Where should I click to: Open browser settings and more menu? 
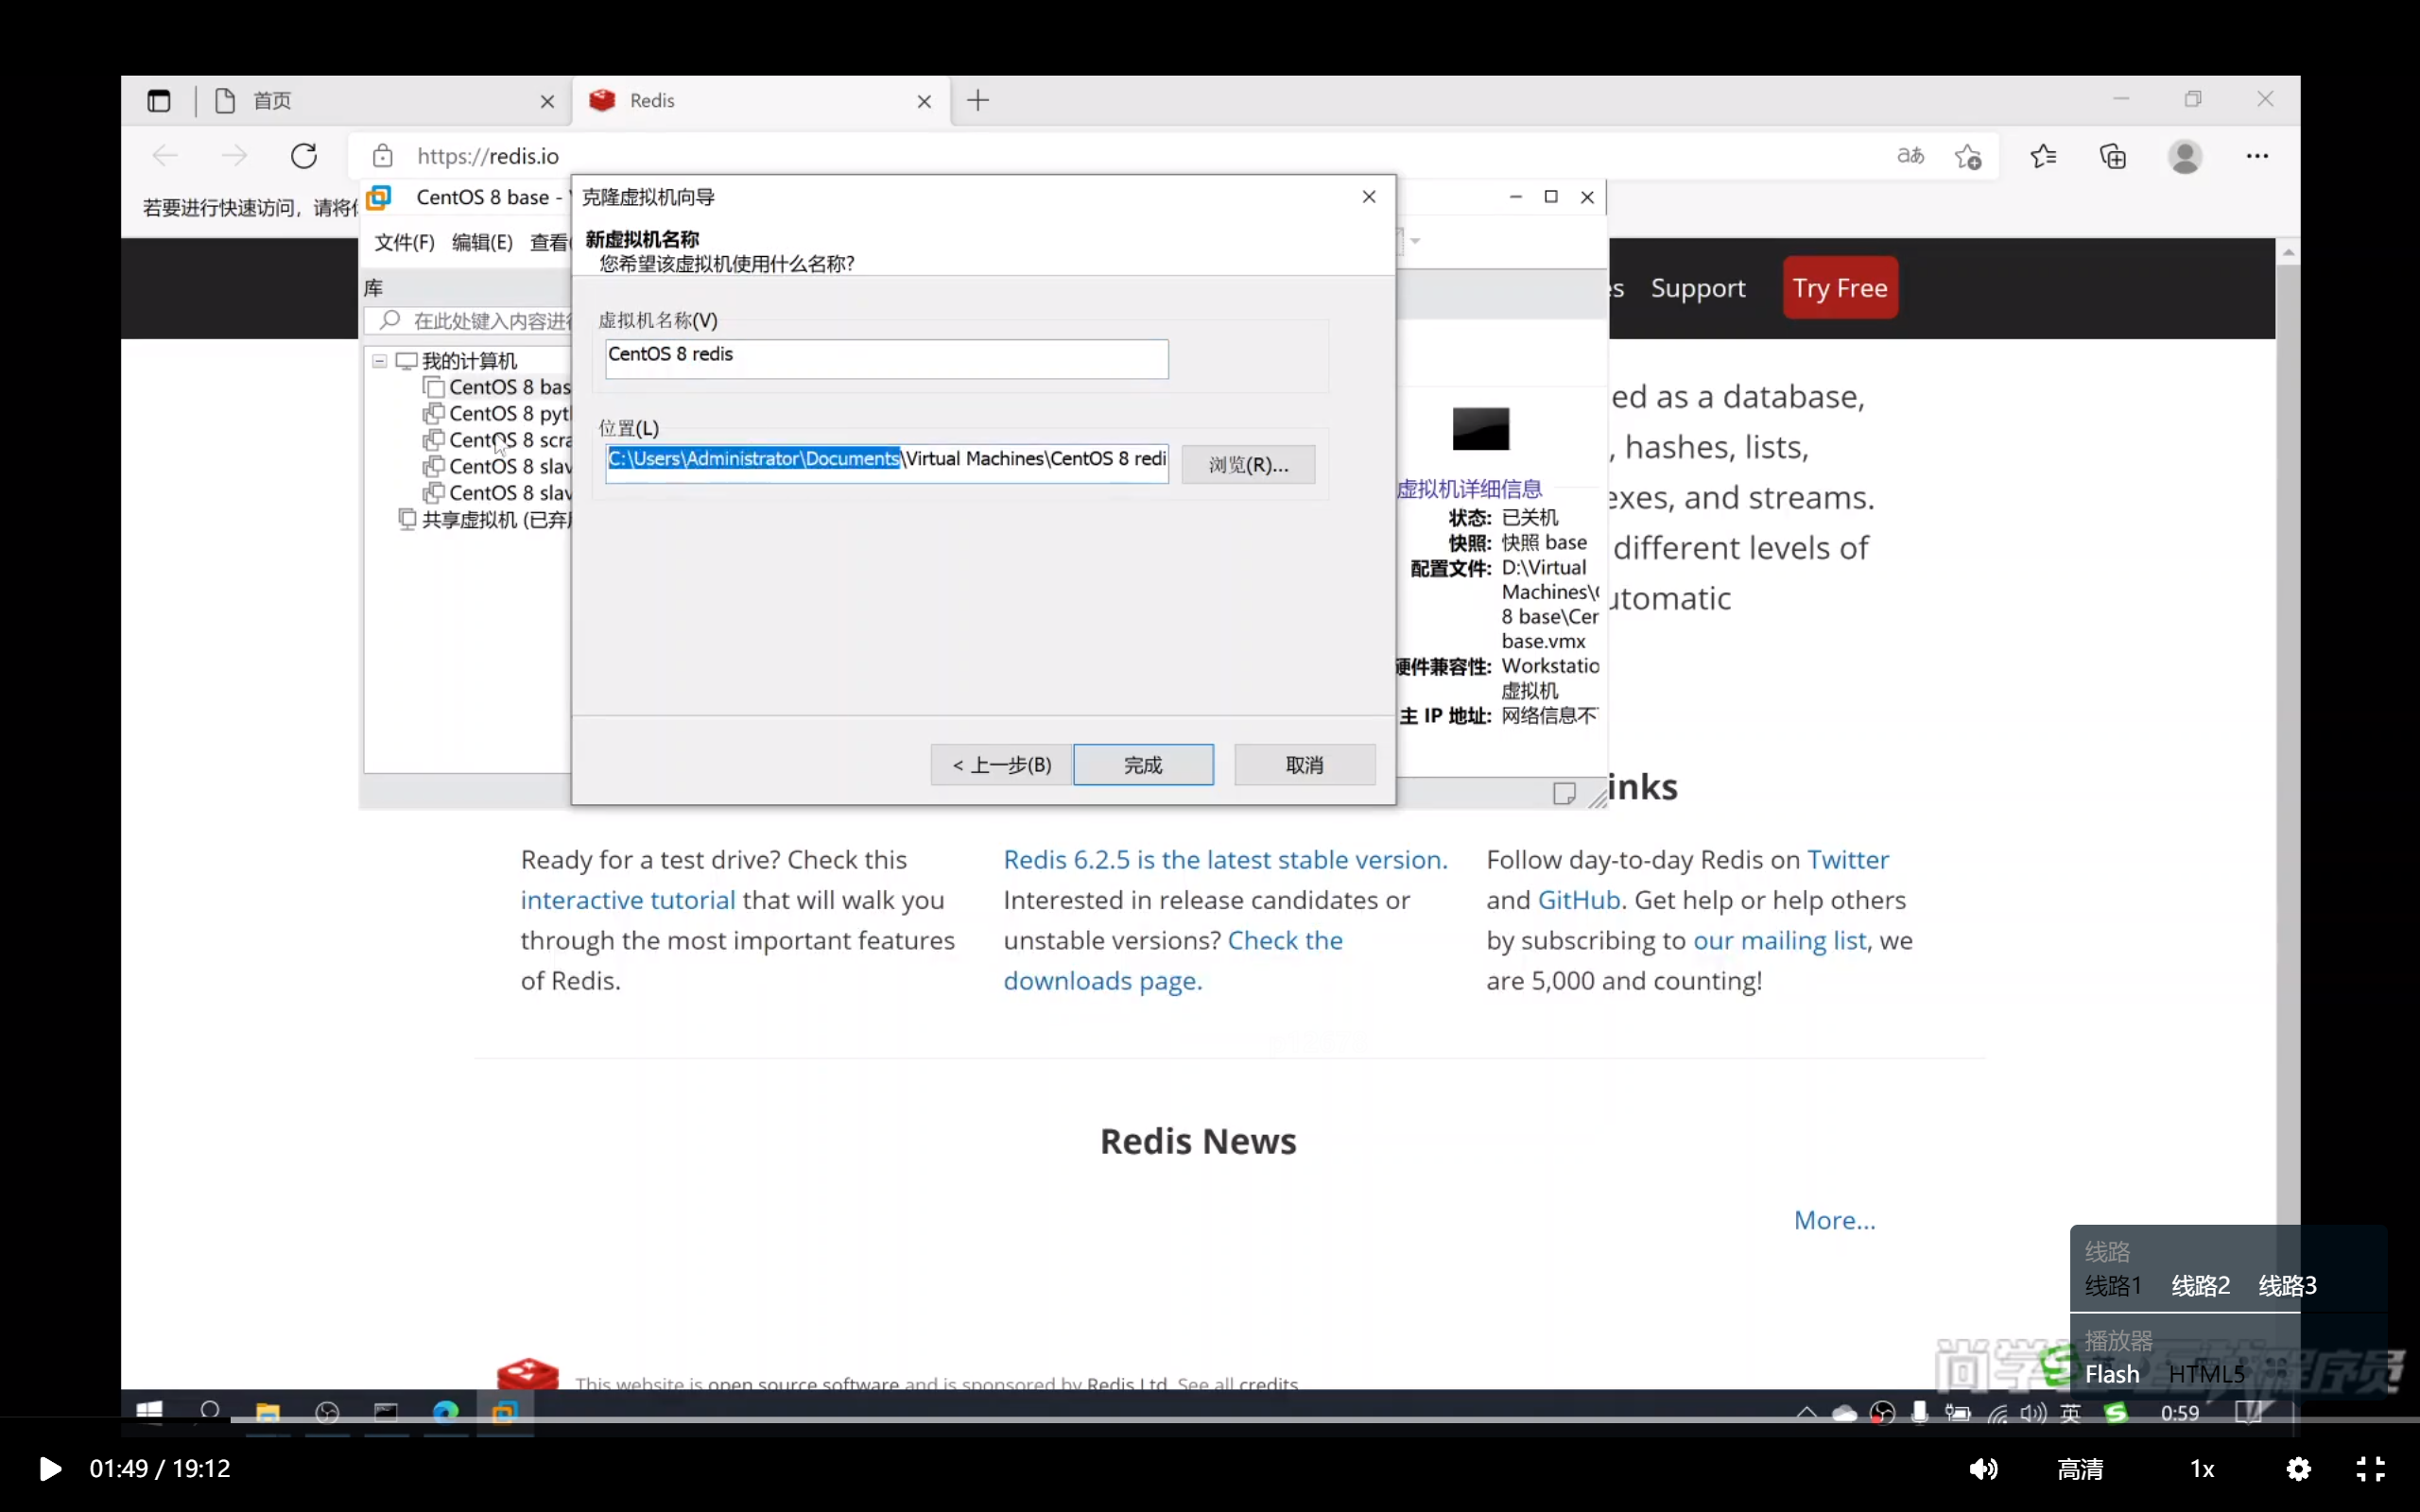pyautogui.click(x=2257, y=156)
